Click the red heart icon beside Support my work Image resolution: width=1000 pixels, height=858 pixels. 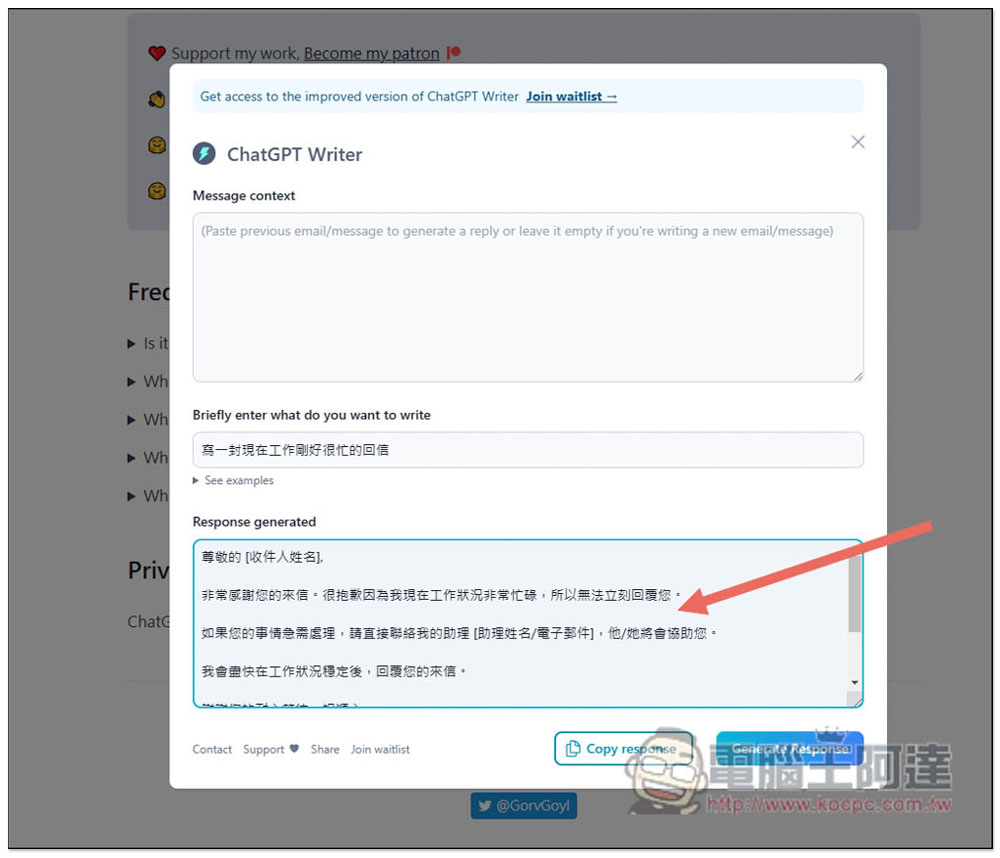pyautogui.click(x=157, y=53)
